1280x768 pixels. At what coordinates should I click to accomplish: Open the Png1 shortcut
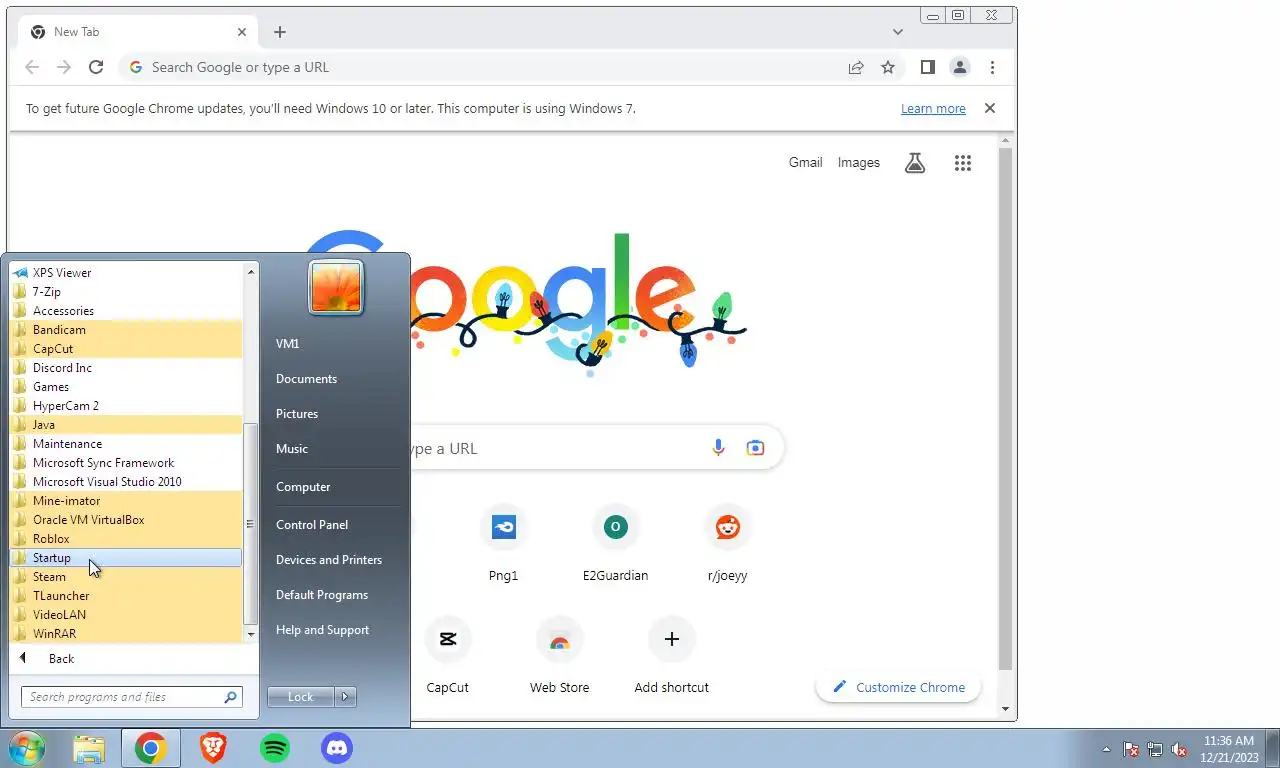click(504, 545)
